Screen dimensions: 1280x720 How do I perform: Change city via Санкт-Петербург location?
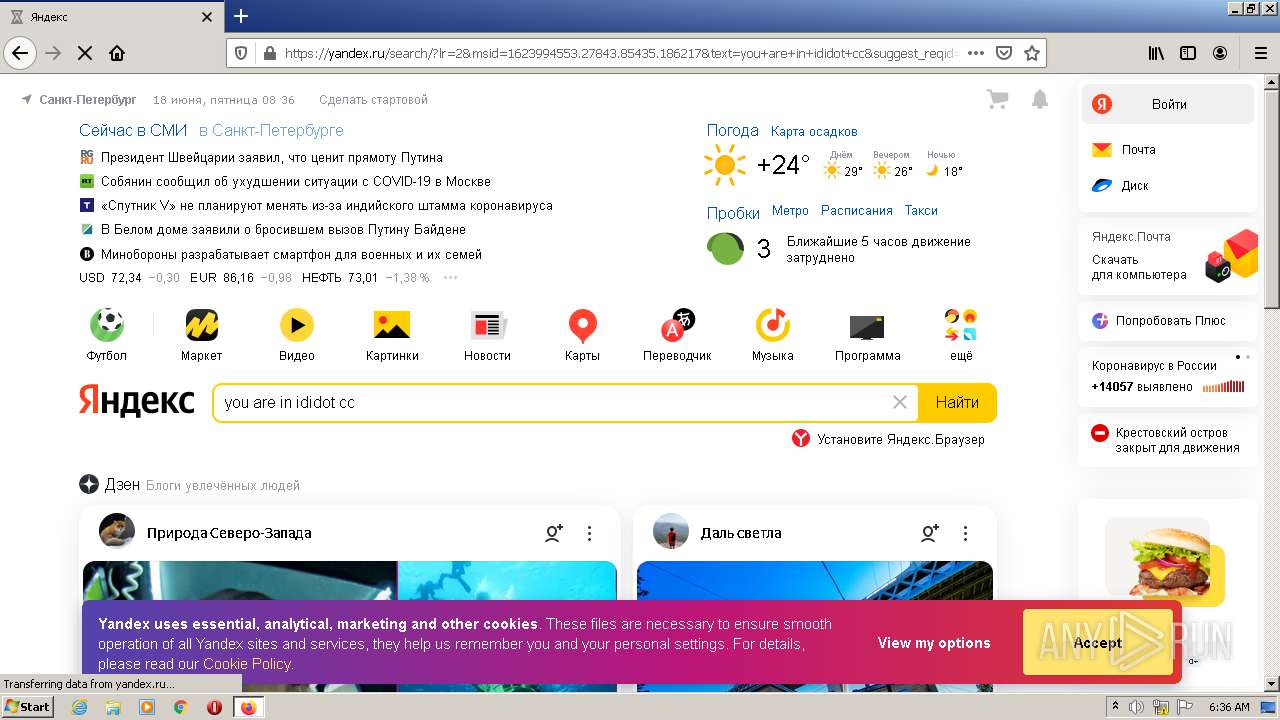[87, 100]
